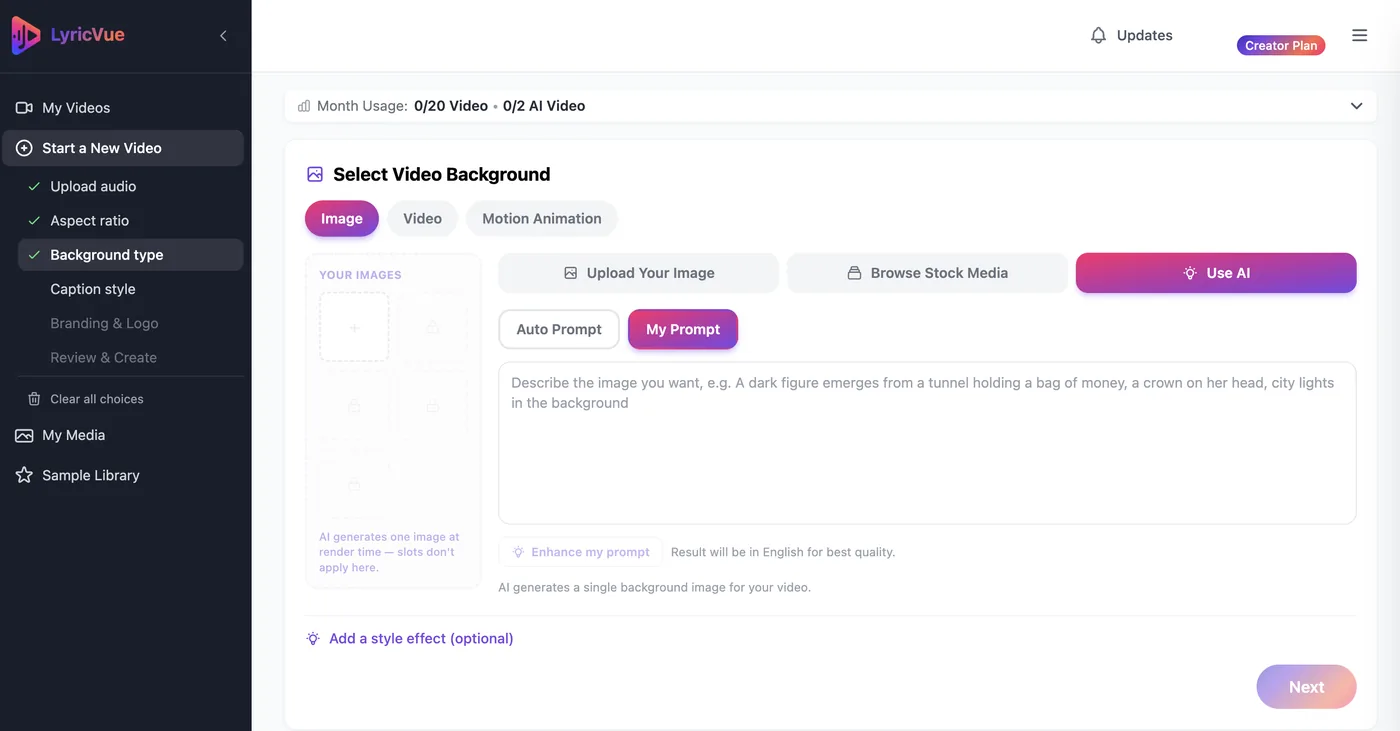Select Background type step
This screenshot has height=731, width=1400.
130,255
